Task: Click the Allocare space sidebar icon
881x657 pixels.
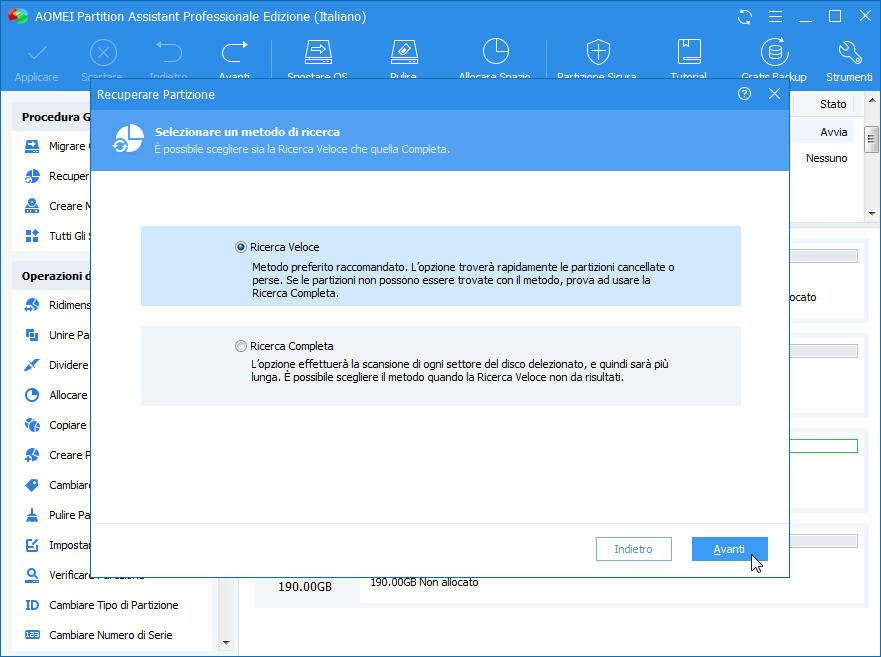Action: tap(32, 395)
